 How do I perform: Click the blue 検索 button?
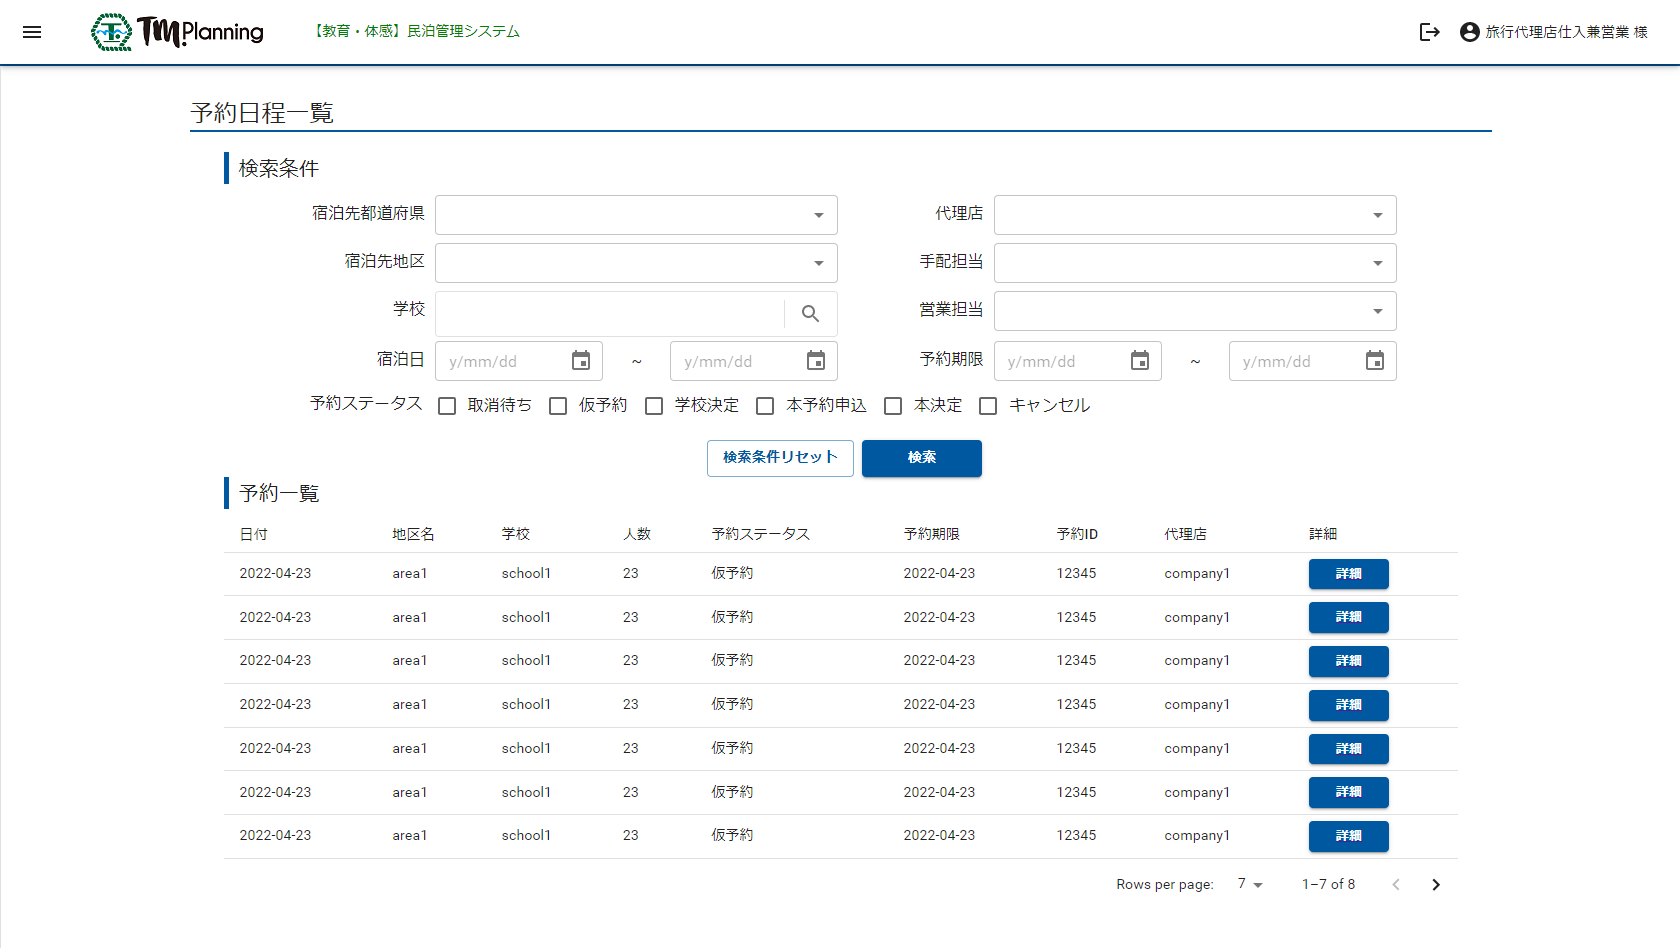pos(921,458)
